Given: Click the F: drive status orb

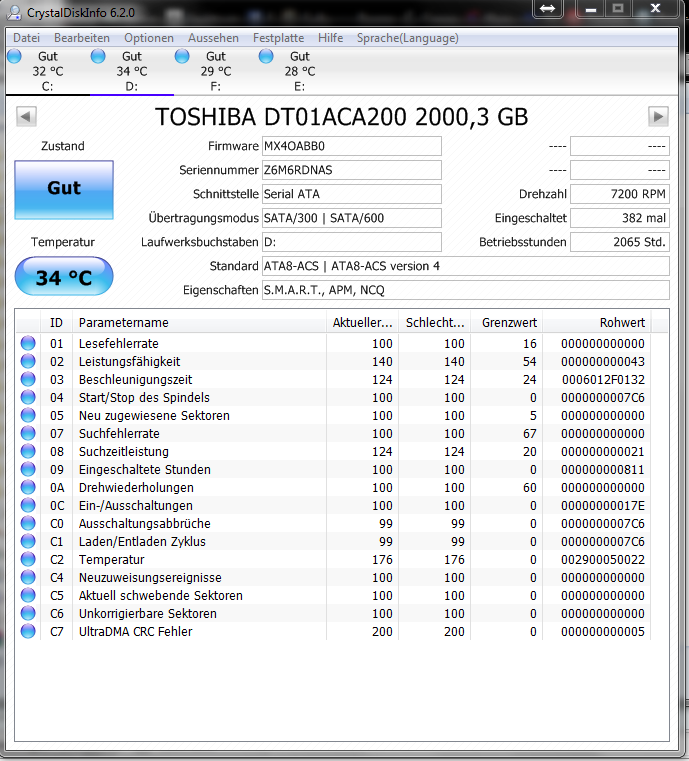Looking at the screenshot, I should (182, 56).
